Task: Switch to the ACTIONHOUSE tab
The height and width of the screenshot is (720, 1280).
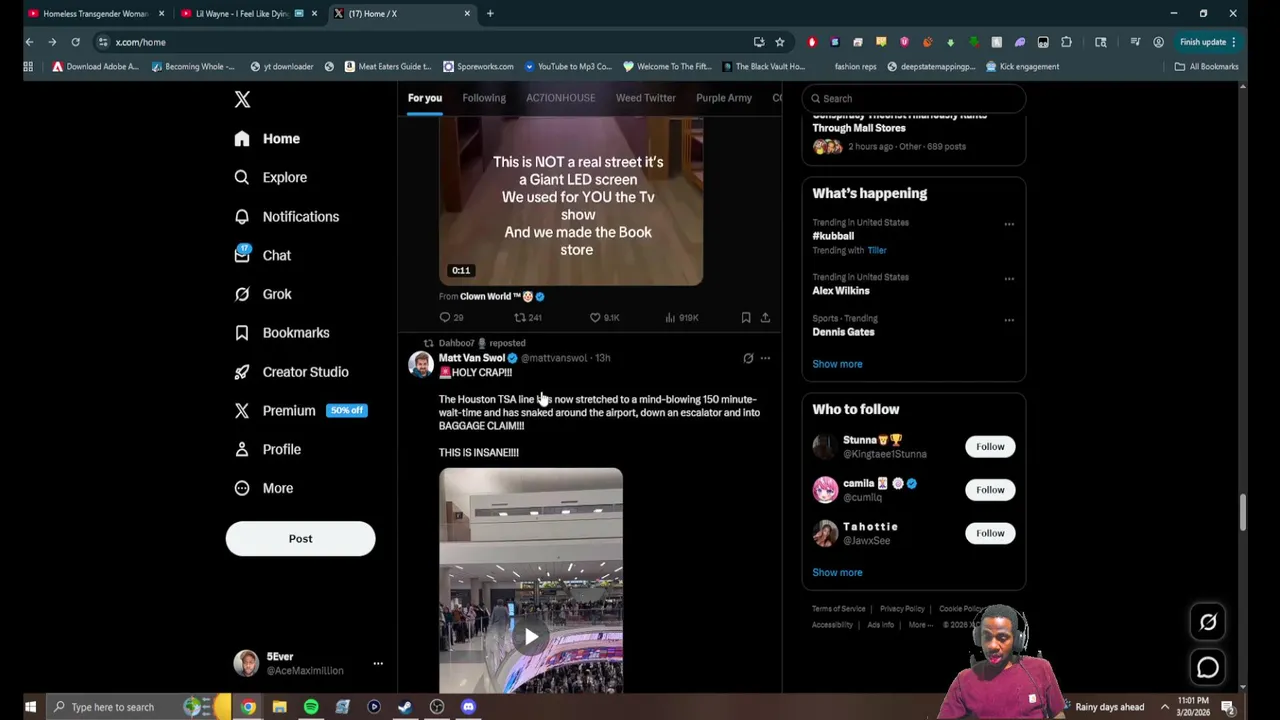Action: [560, 98]
